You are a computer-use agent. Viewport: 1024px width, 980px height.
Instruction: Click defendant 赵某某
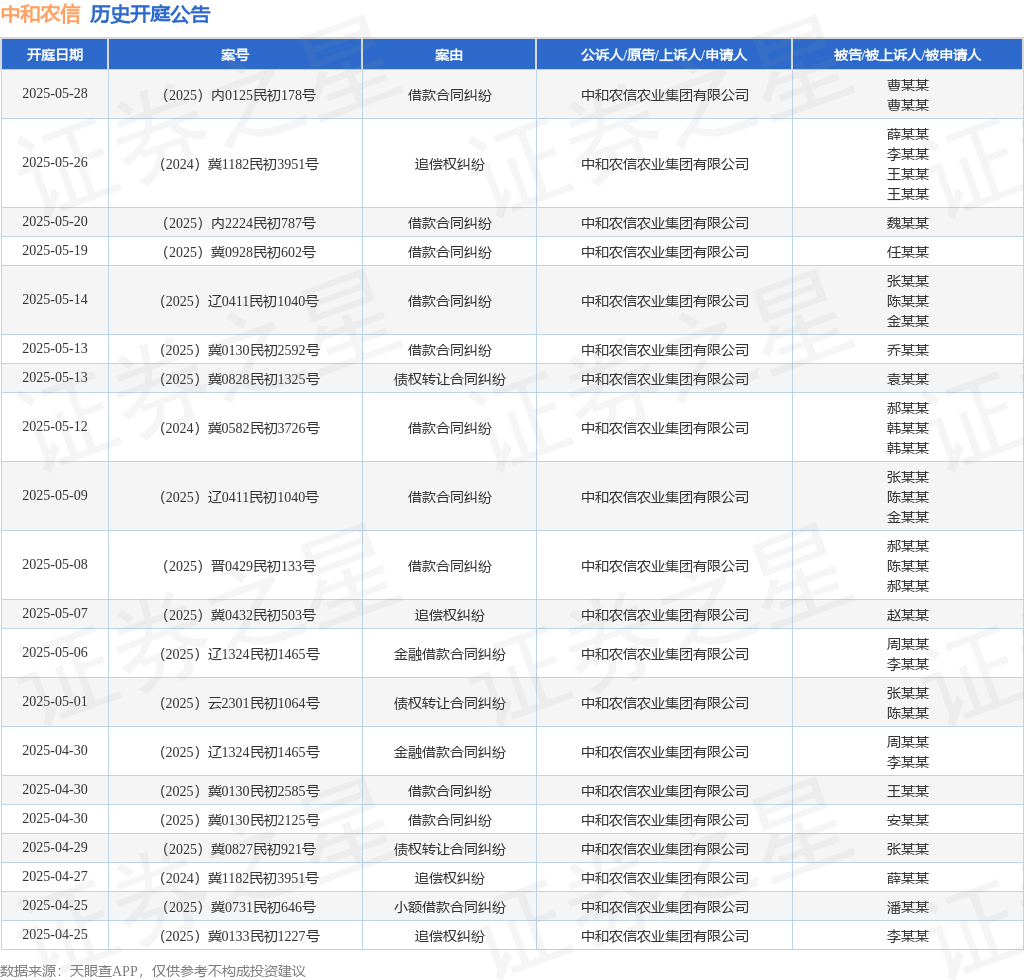point(908,615)
